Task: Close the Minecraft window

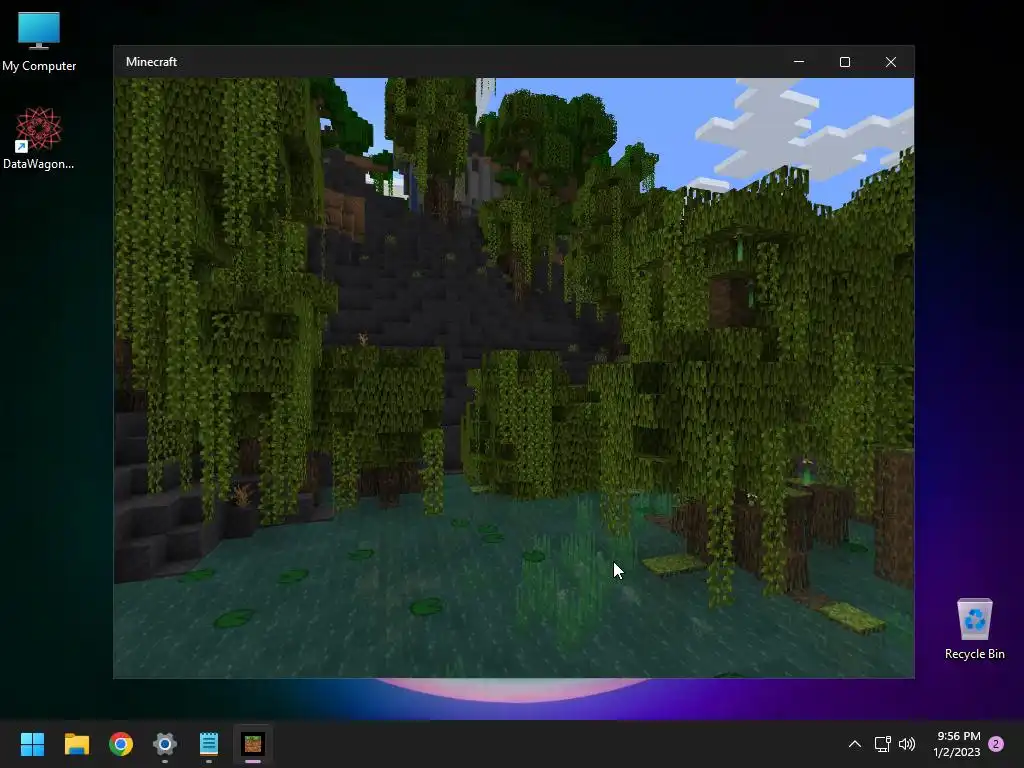Action: click(x=891, y=62)
